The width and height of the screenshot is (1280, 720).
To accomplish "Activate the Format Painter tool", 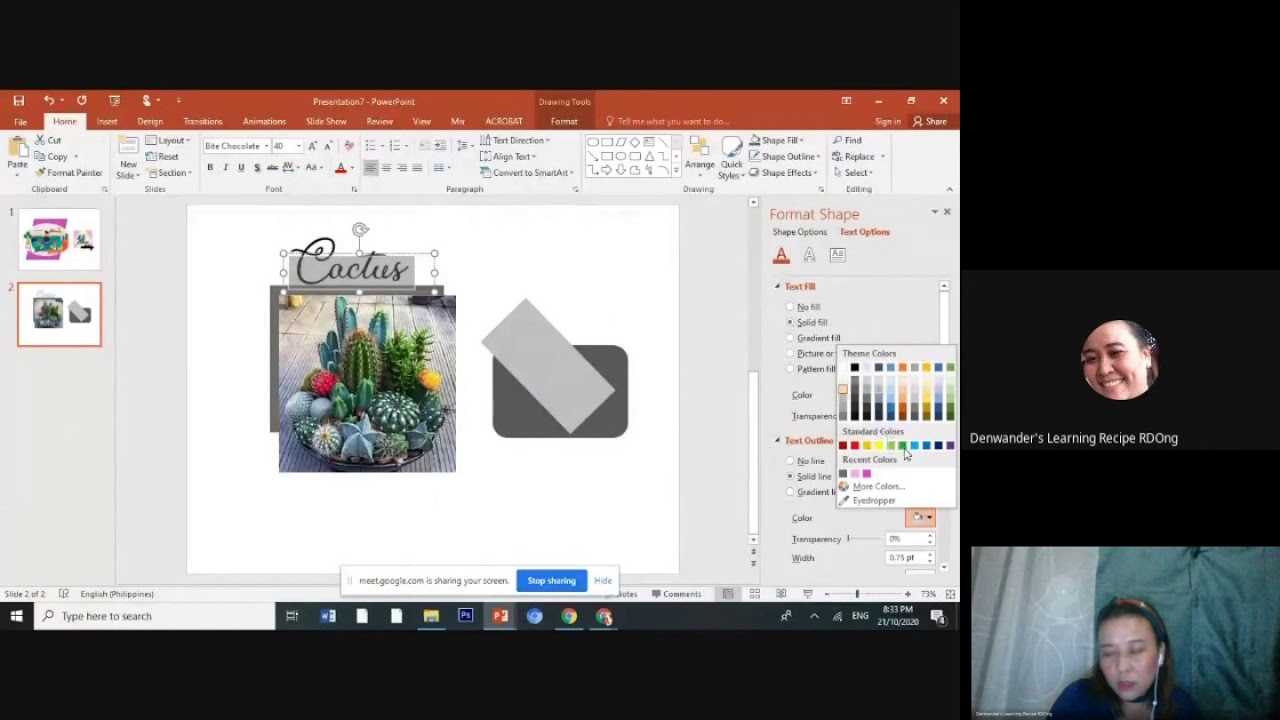I will [x=68, y=172].
